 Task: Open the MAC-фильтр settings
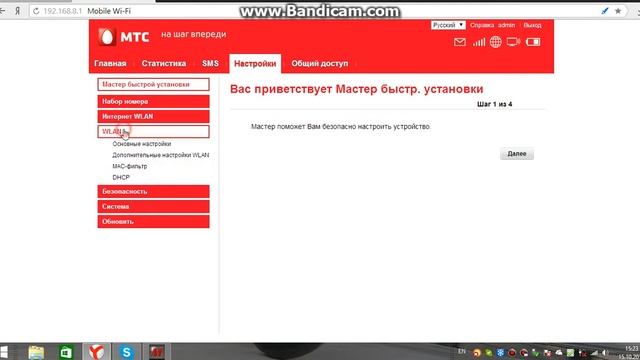coord(130,167)
